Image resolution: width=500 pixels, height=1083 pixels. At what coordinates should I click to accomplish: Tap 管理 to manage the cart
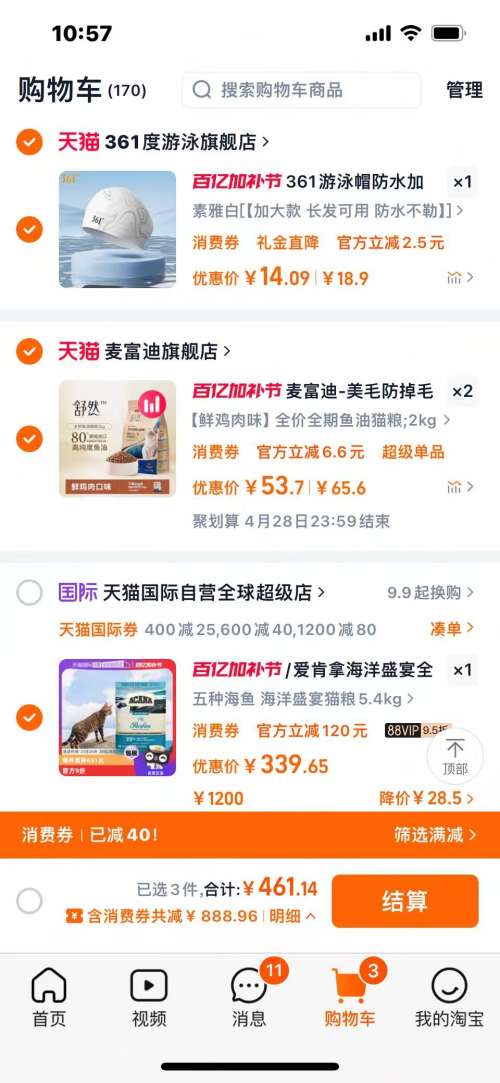[x=464, y=90]
